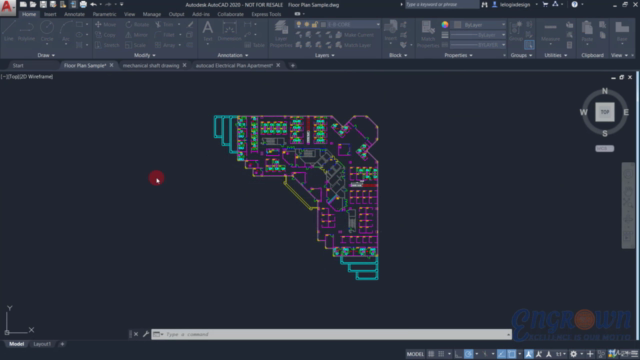The height and width of the screenshot is (360, 640).
Task: Toggle snap mode in status bar
Action: (x=441, y=354)
